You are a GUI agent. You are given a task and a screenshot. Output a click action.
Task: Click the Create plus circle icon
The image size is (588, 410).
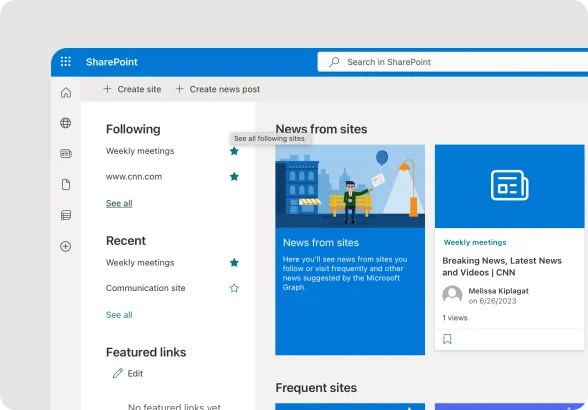coord(66,246)
